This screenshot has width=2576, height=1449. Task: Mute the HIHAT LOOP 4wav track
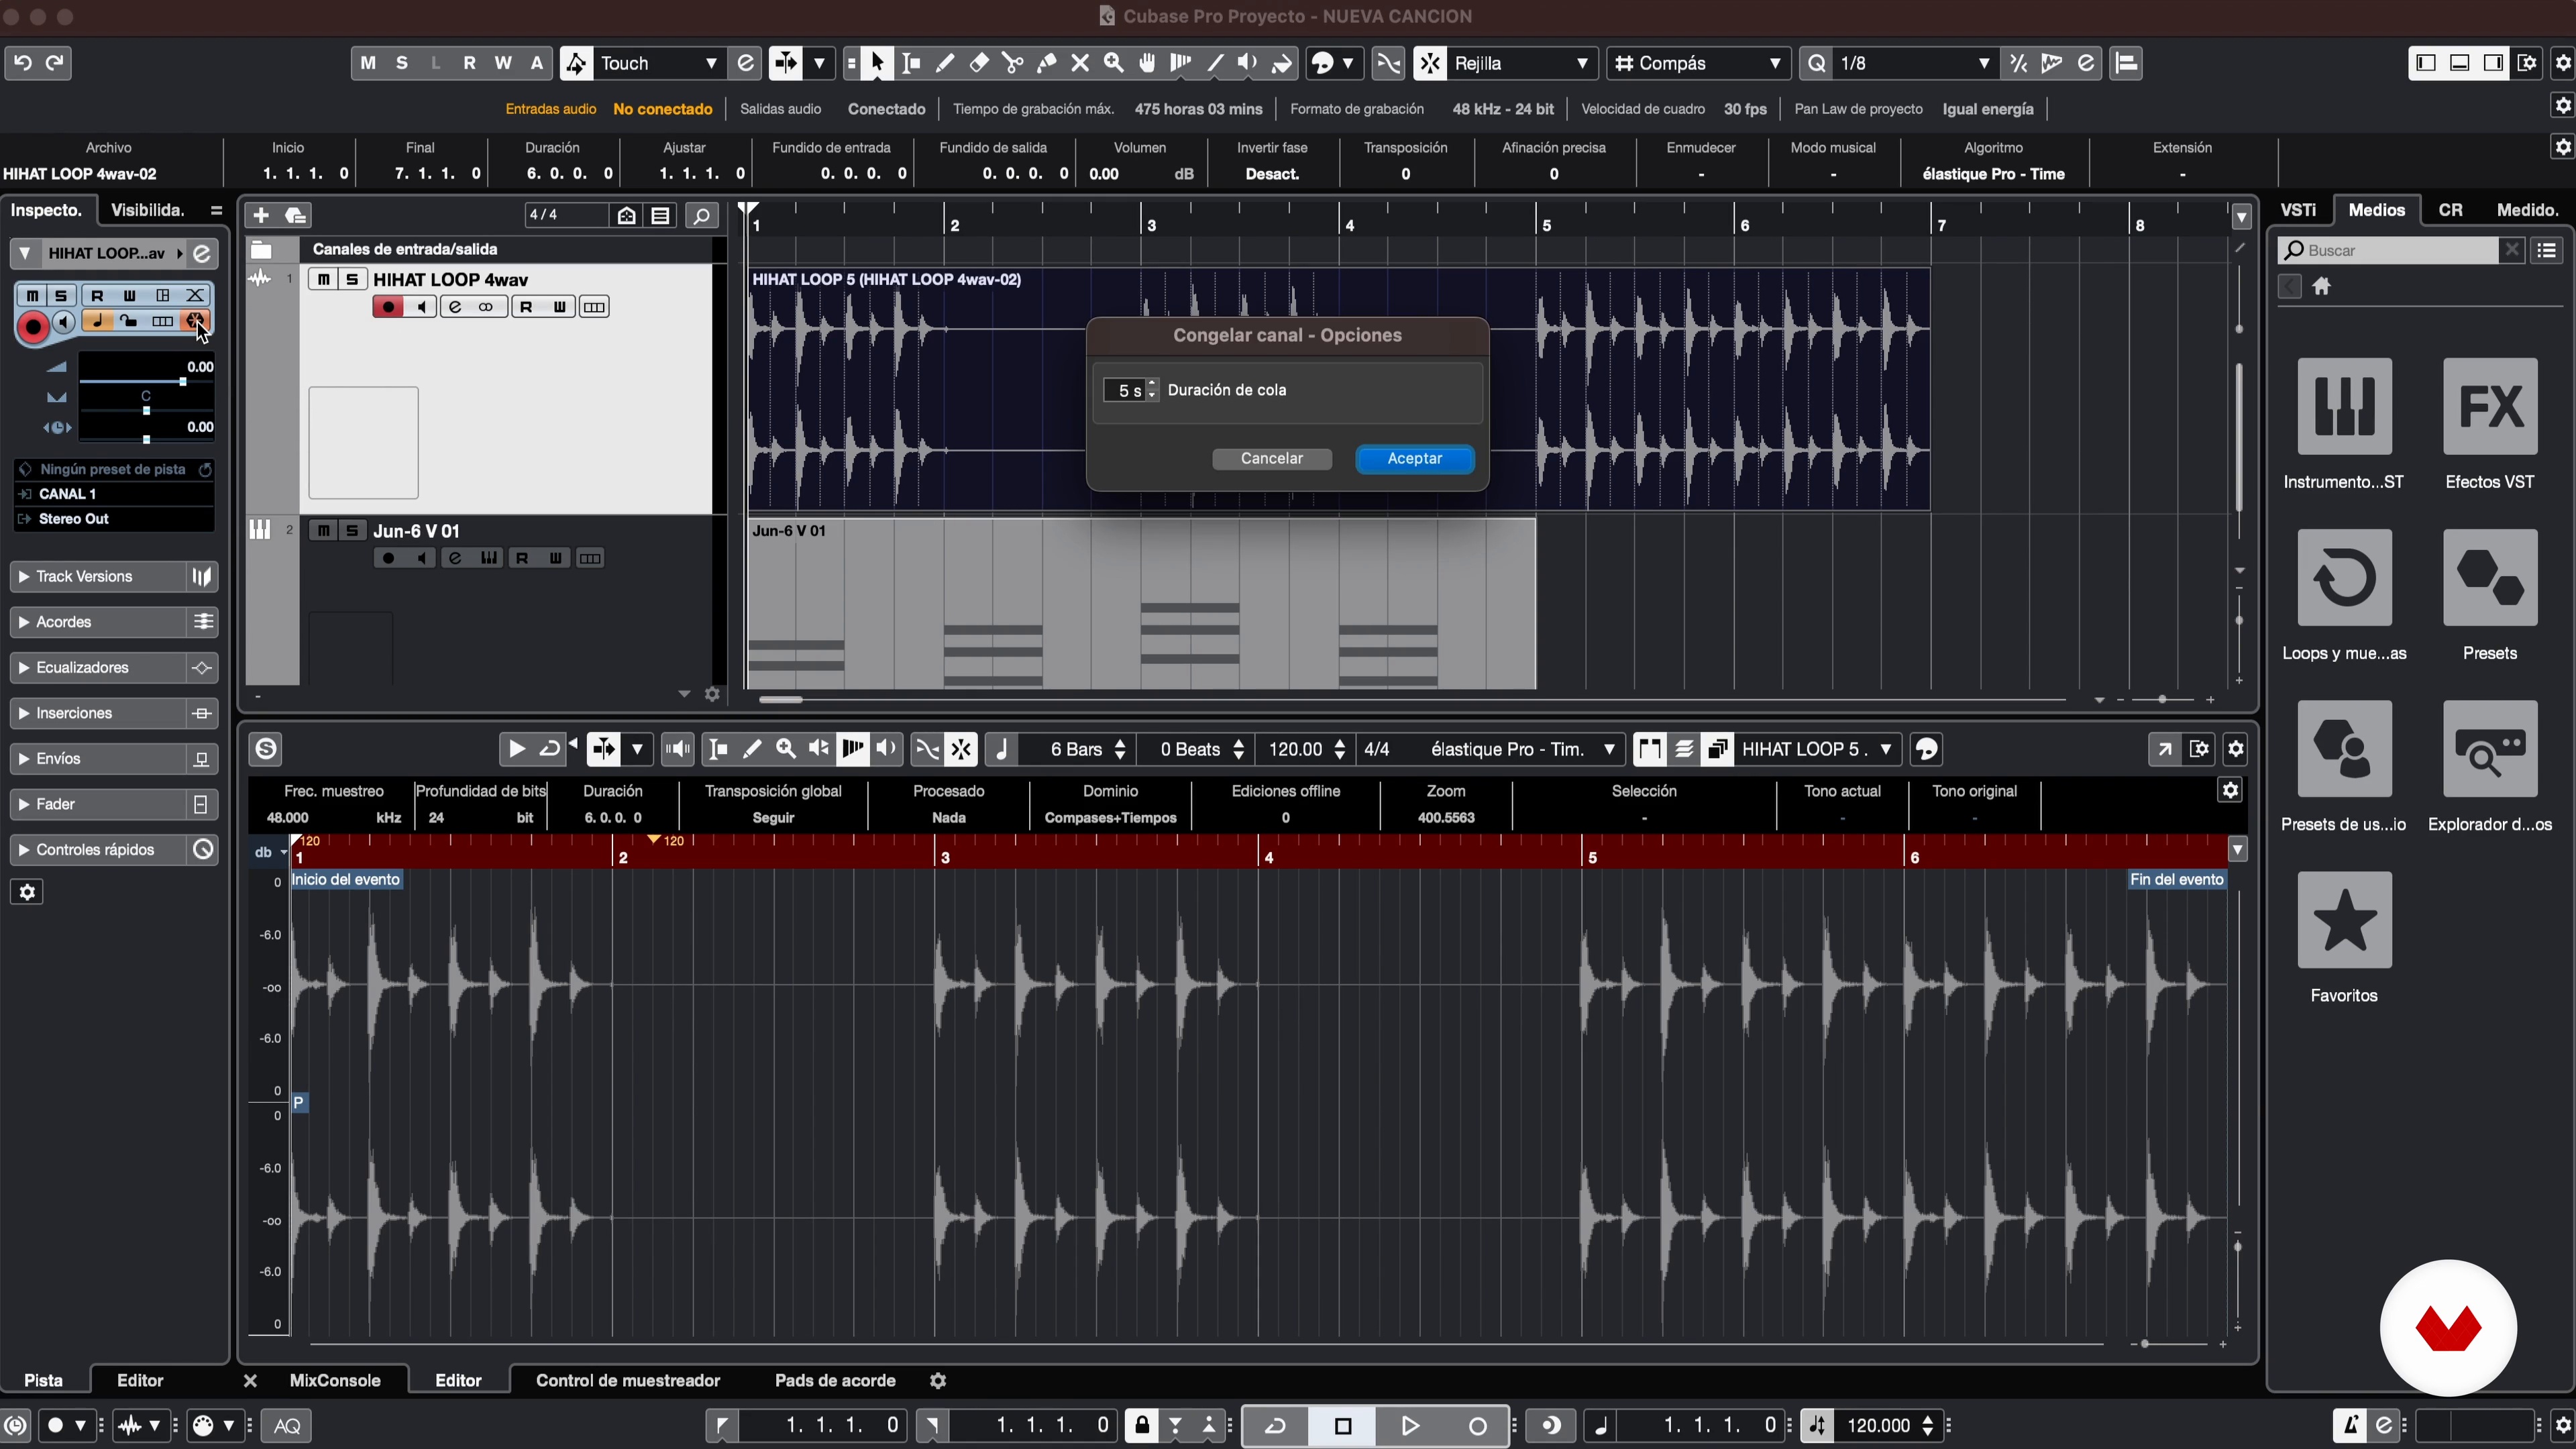(x=323, y=279)
